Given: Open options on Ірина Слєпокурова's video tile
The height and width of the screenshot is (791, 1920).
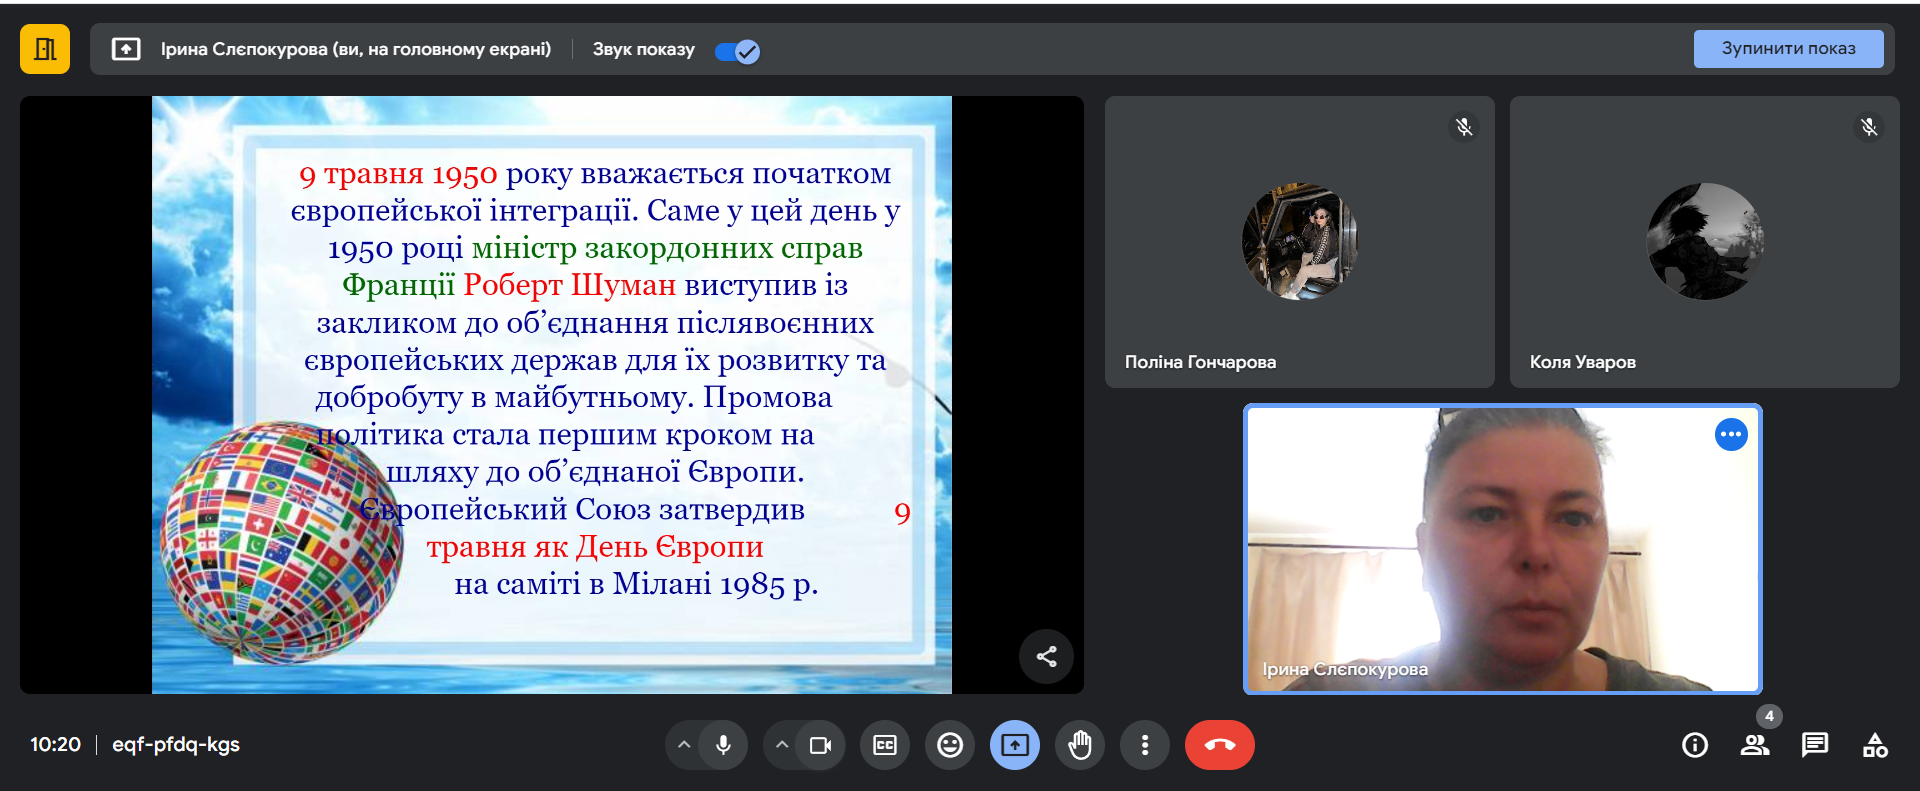Looking at the screenshot, I should 1731,435.
